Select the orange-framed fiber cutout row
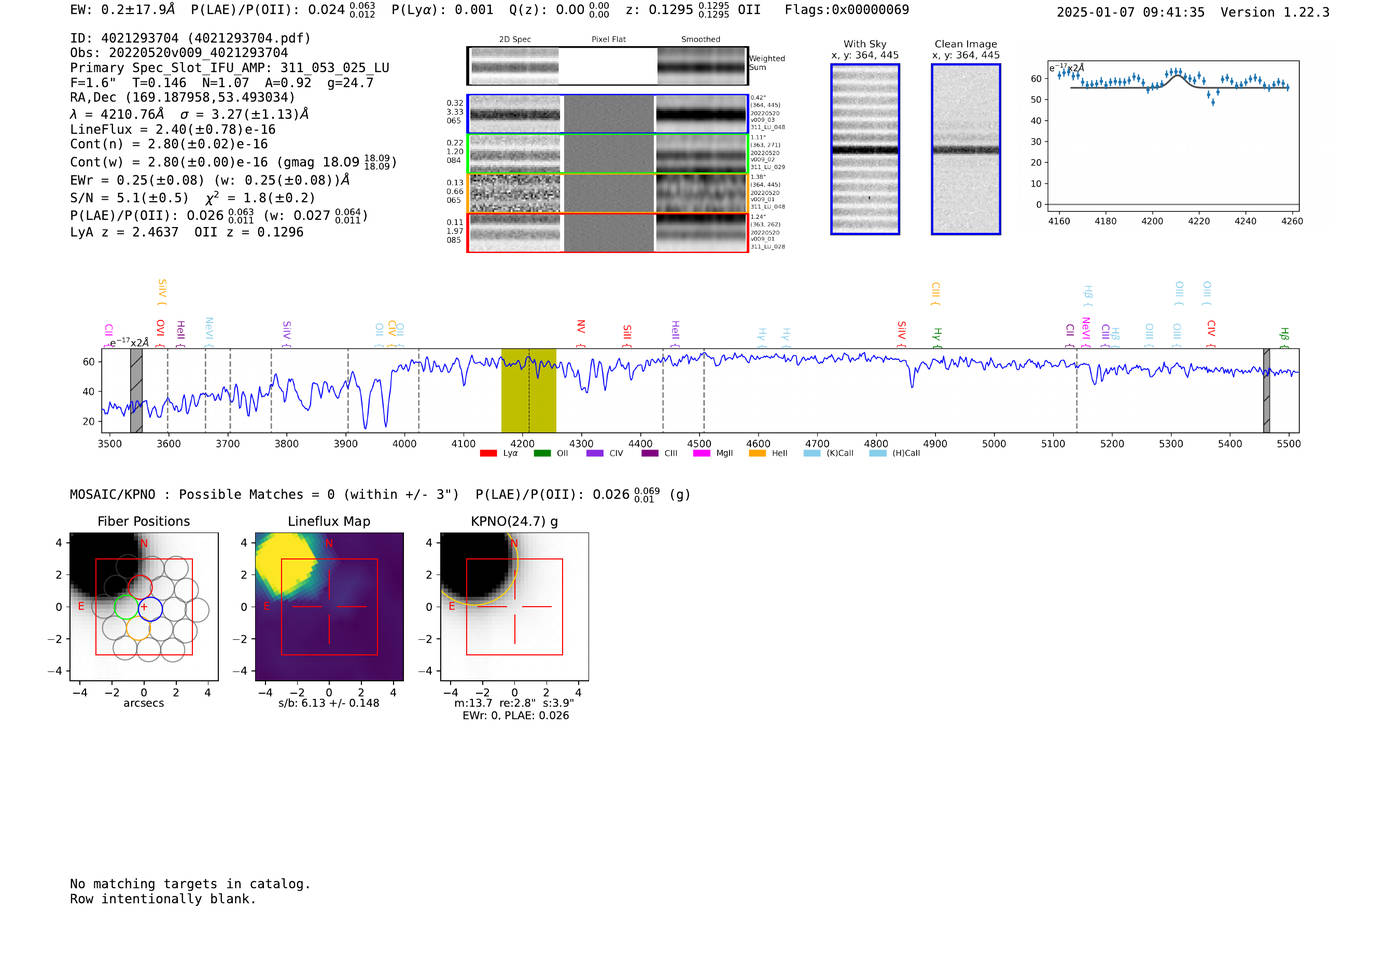The image size is (1400, 953). point(607,193)
